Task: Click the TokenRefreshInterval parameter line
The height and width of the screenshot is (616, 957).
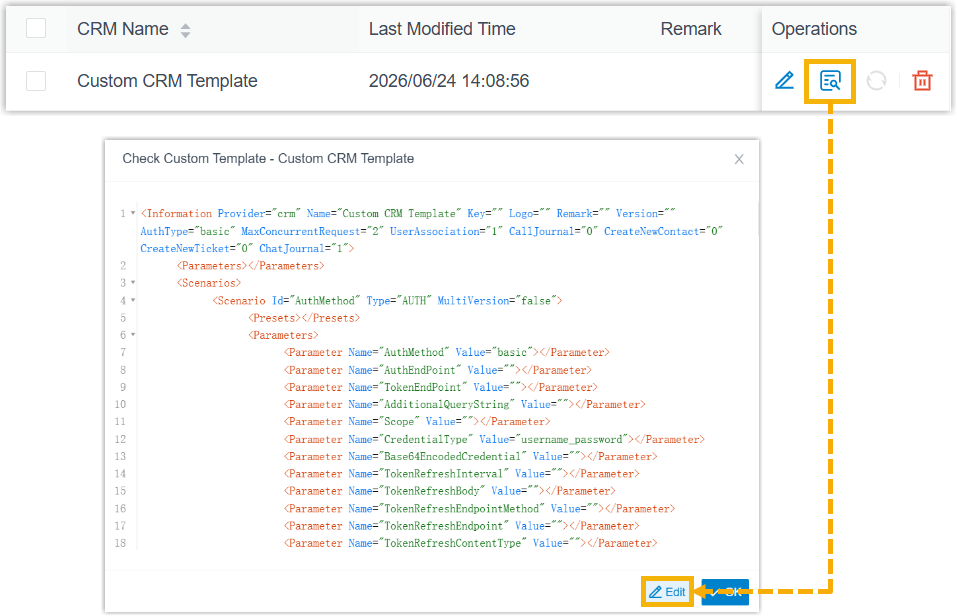Action: tap(461, 473)
